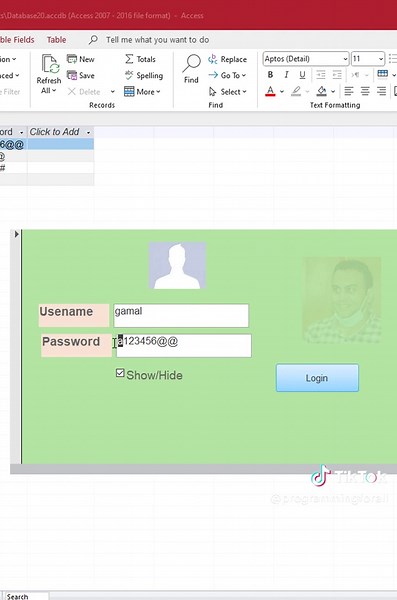Click the font color icon

pyautogui.click(x=270, y=91)
